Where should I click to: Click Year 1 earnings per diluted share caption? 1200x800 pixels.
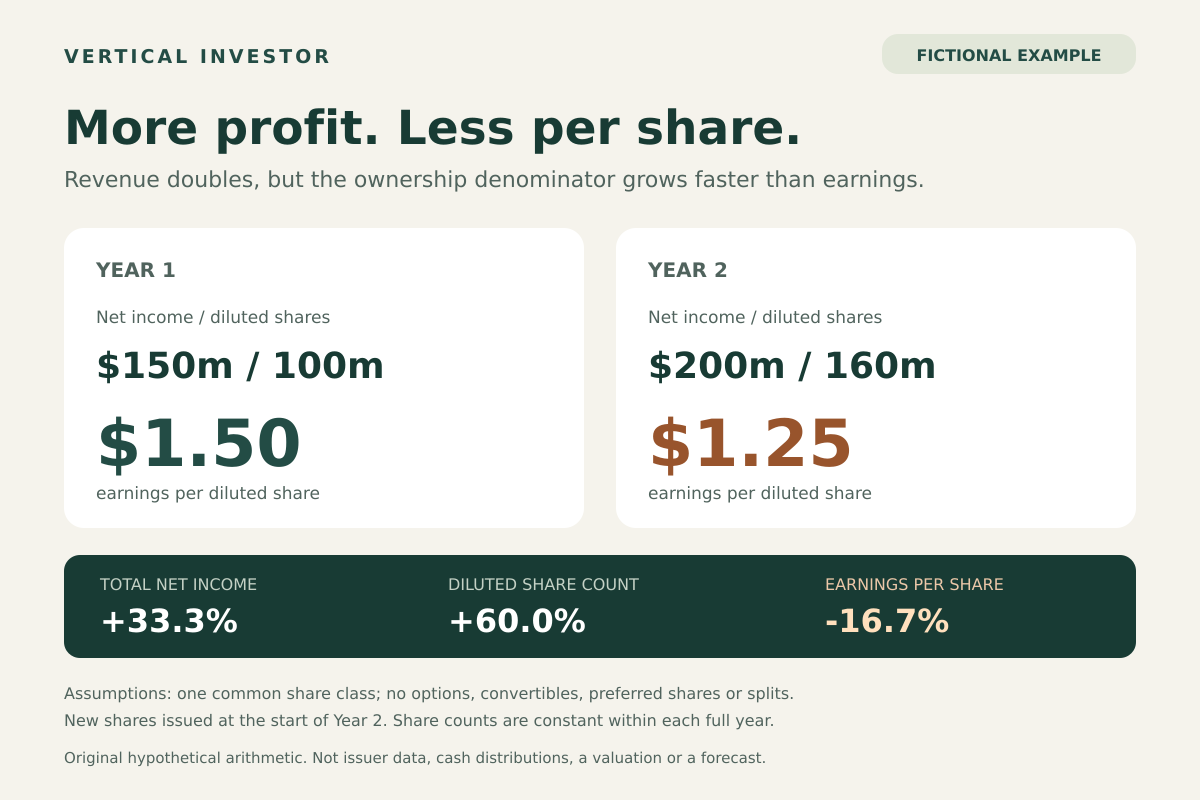pos(208,493)
